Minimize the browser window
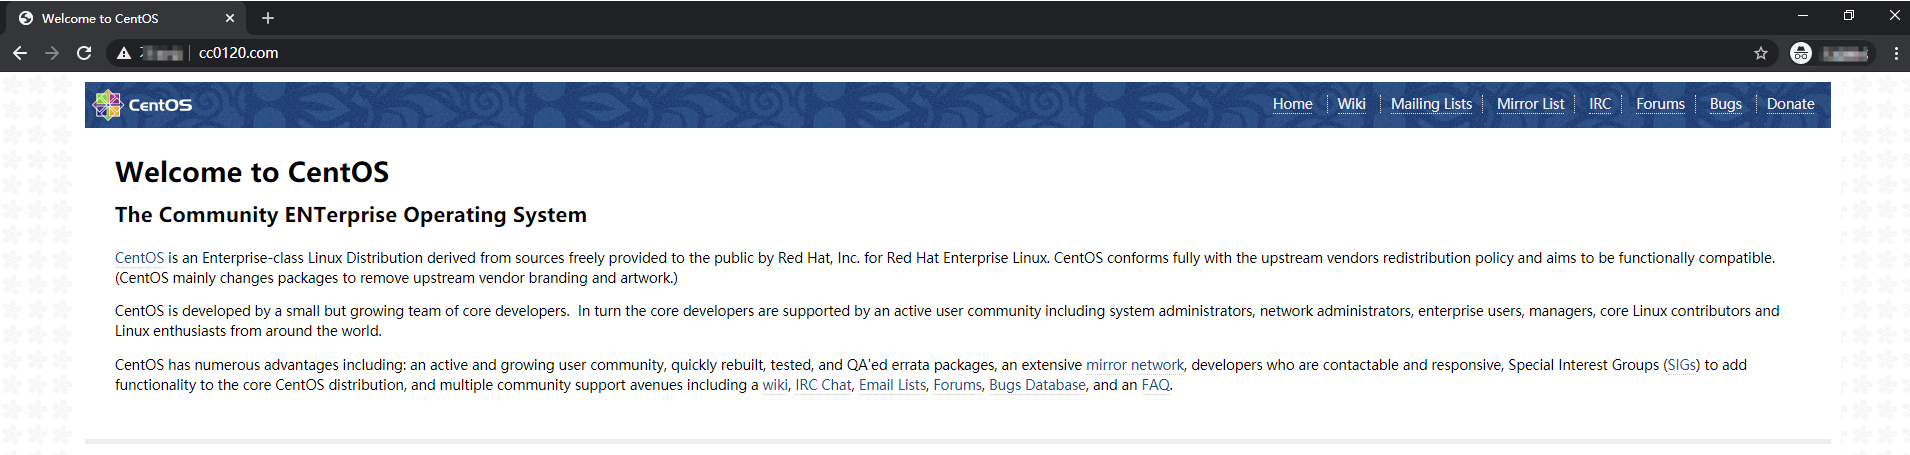 click(1803, 15)
